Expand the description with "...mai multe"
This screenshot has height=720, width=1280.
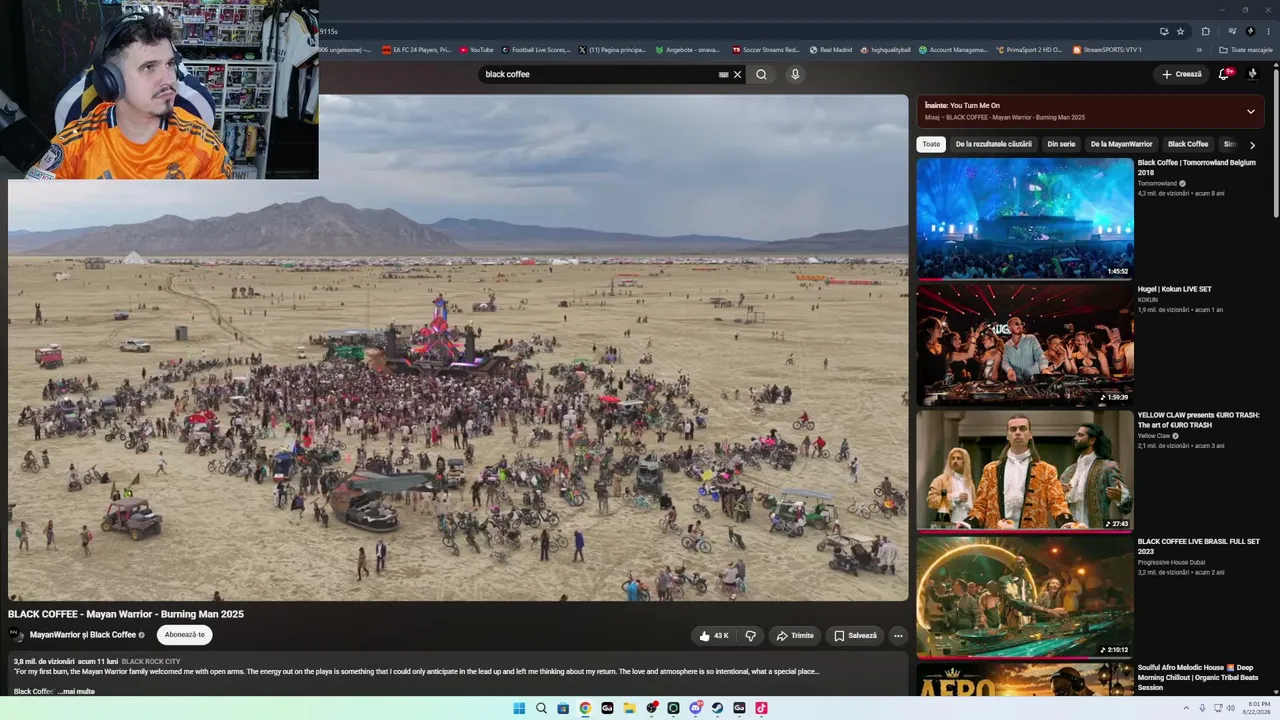point(76,691)
